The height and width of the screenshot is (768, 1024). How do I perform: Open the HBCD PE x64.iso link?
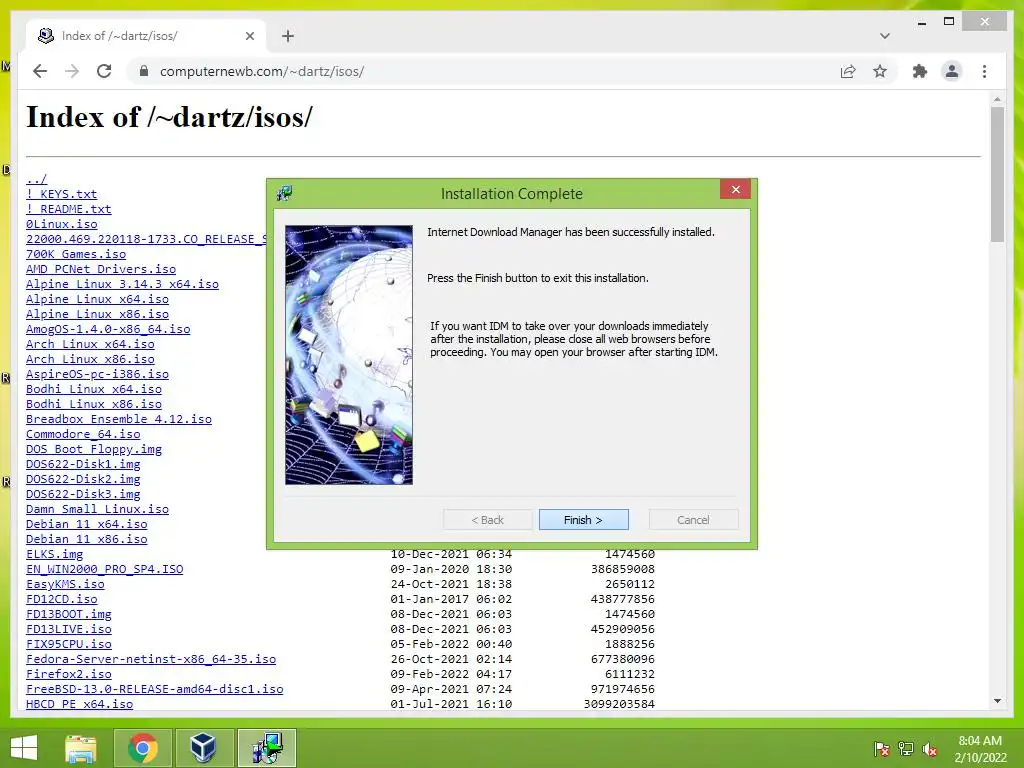tap(79, 705)
